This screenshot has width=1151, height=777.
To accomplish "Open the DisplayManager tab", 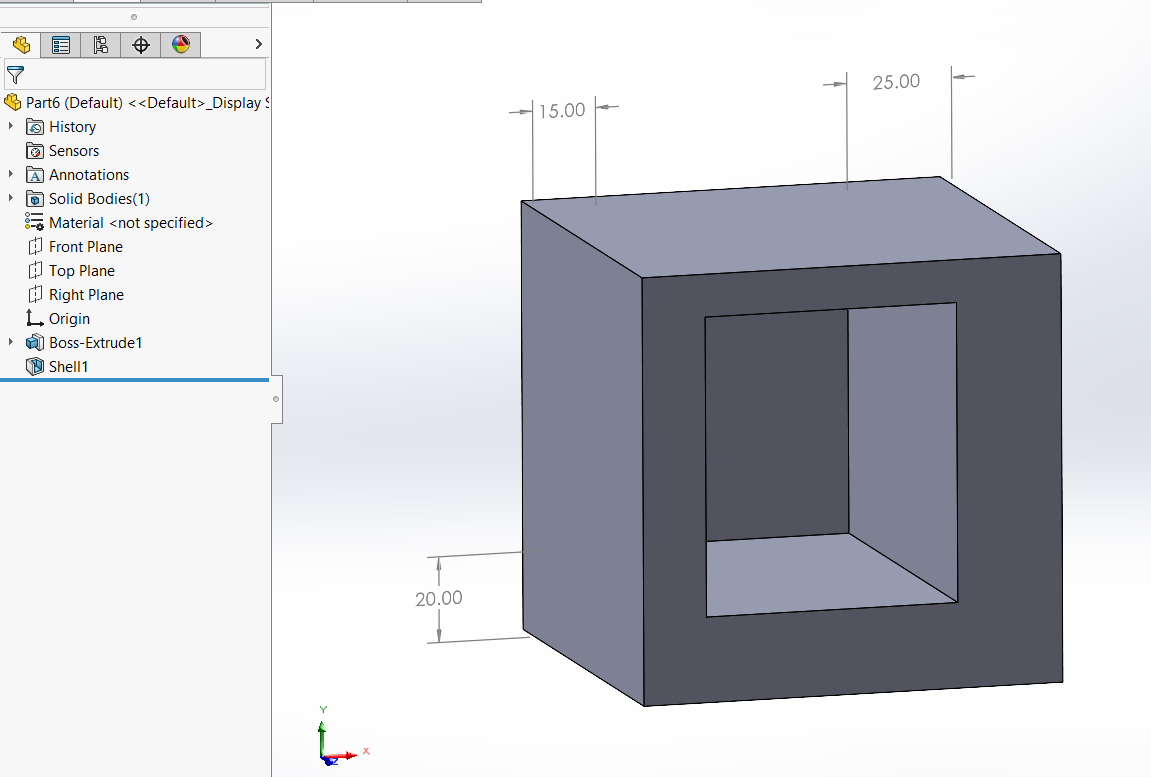I will [x=180, y=45].
